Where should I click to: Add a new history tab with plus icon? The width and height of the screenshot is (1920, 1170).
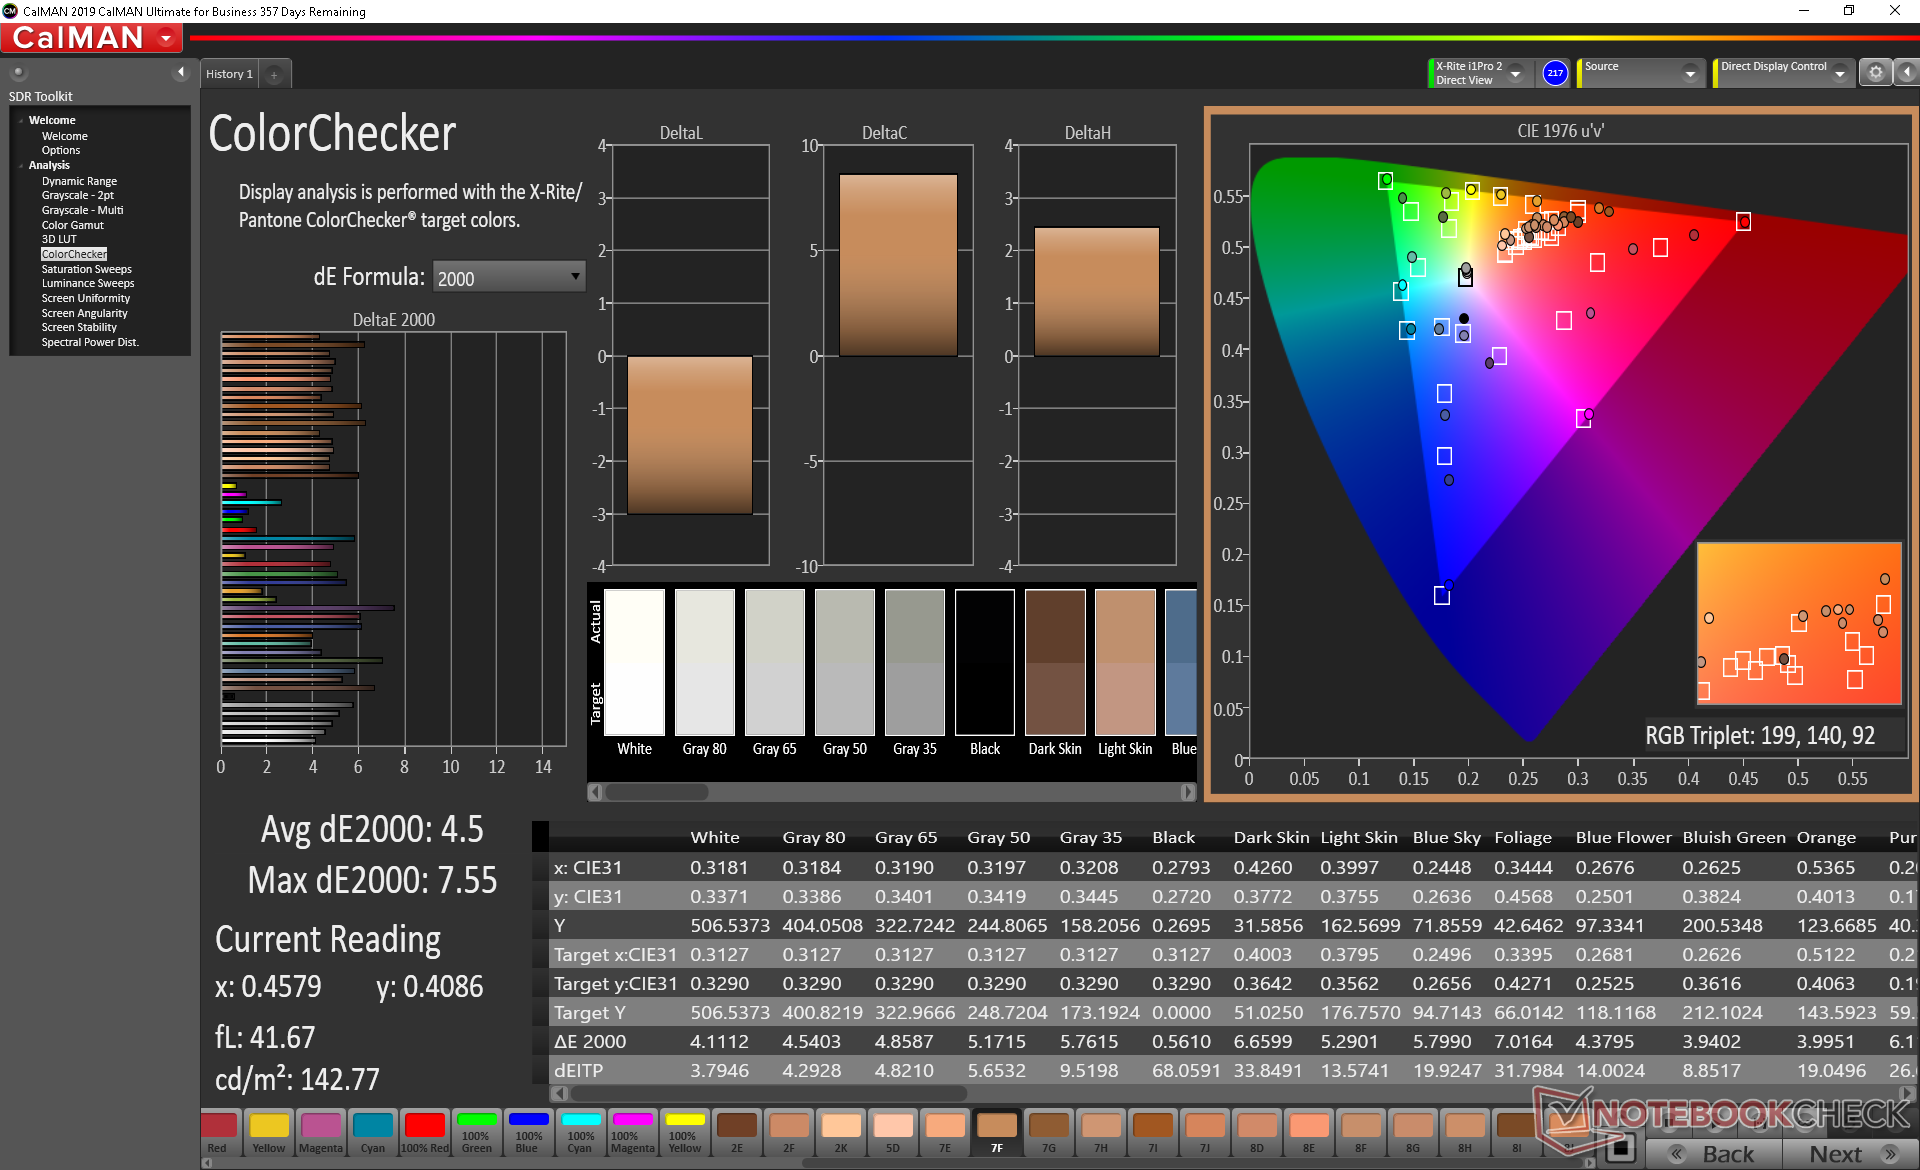coord(274,74)
